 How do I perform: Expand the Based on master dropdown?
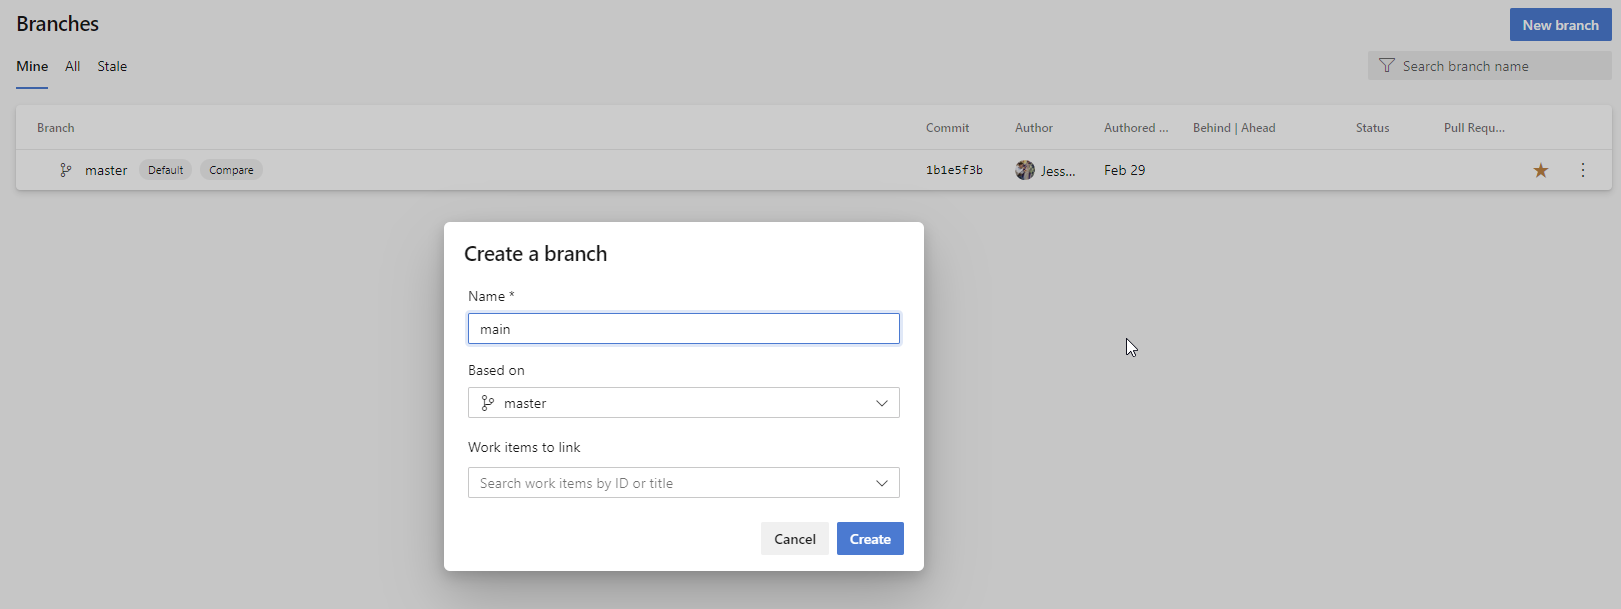pos(684,403)
